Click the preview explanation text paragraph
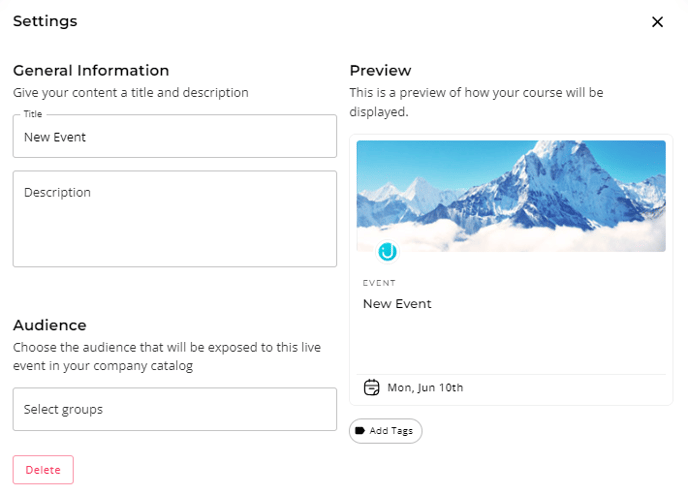This screenshot has height=495, width=688. (477, 102)
